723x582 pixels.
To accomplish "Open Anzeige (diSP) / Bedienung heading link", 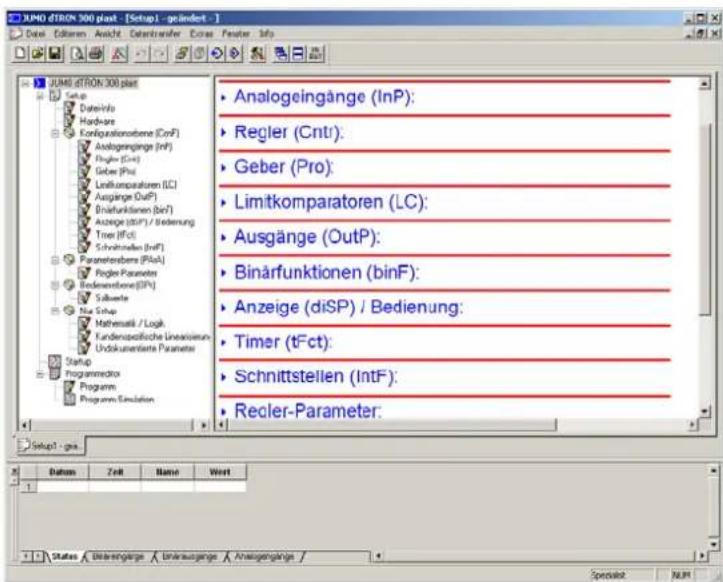I will (x=348, y=307).
